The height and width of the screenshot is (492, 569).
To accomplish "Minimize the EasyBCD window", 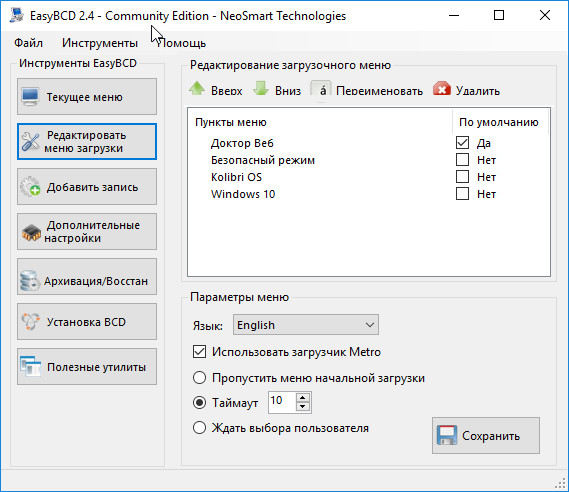I will [x=454, y=16].
